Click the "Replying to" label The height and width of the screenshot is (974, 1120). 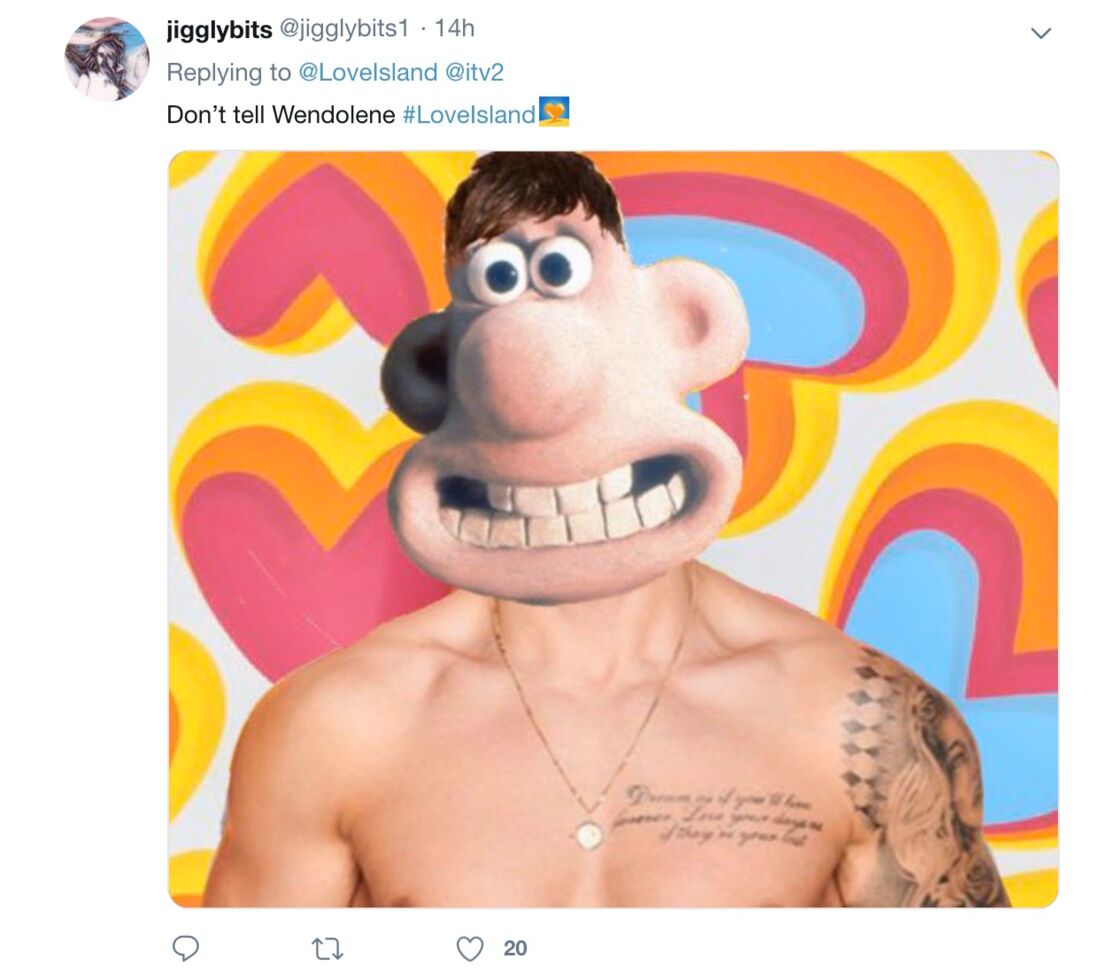tap(229, 72)
